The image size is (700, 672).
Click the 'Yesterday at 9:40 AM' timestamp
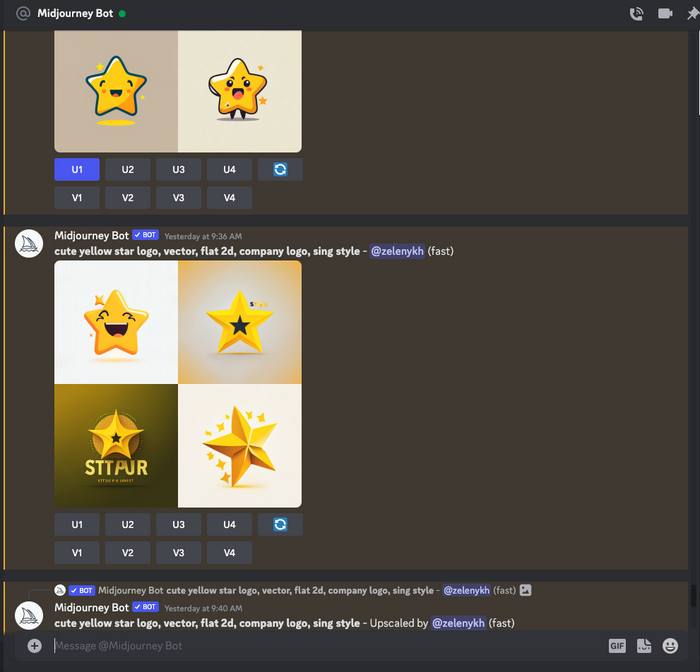(203, 608)
